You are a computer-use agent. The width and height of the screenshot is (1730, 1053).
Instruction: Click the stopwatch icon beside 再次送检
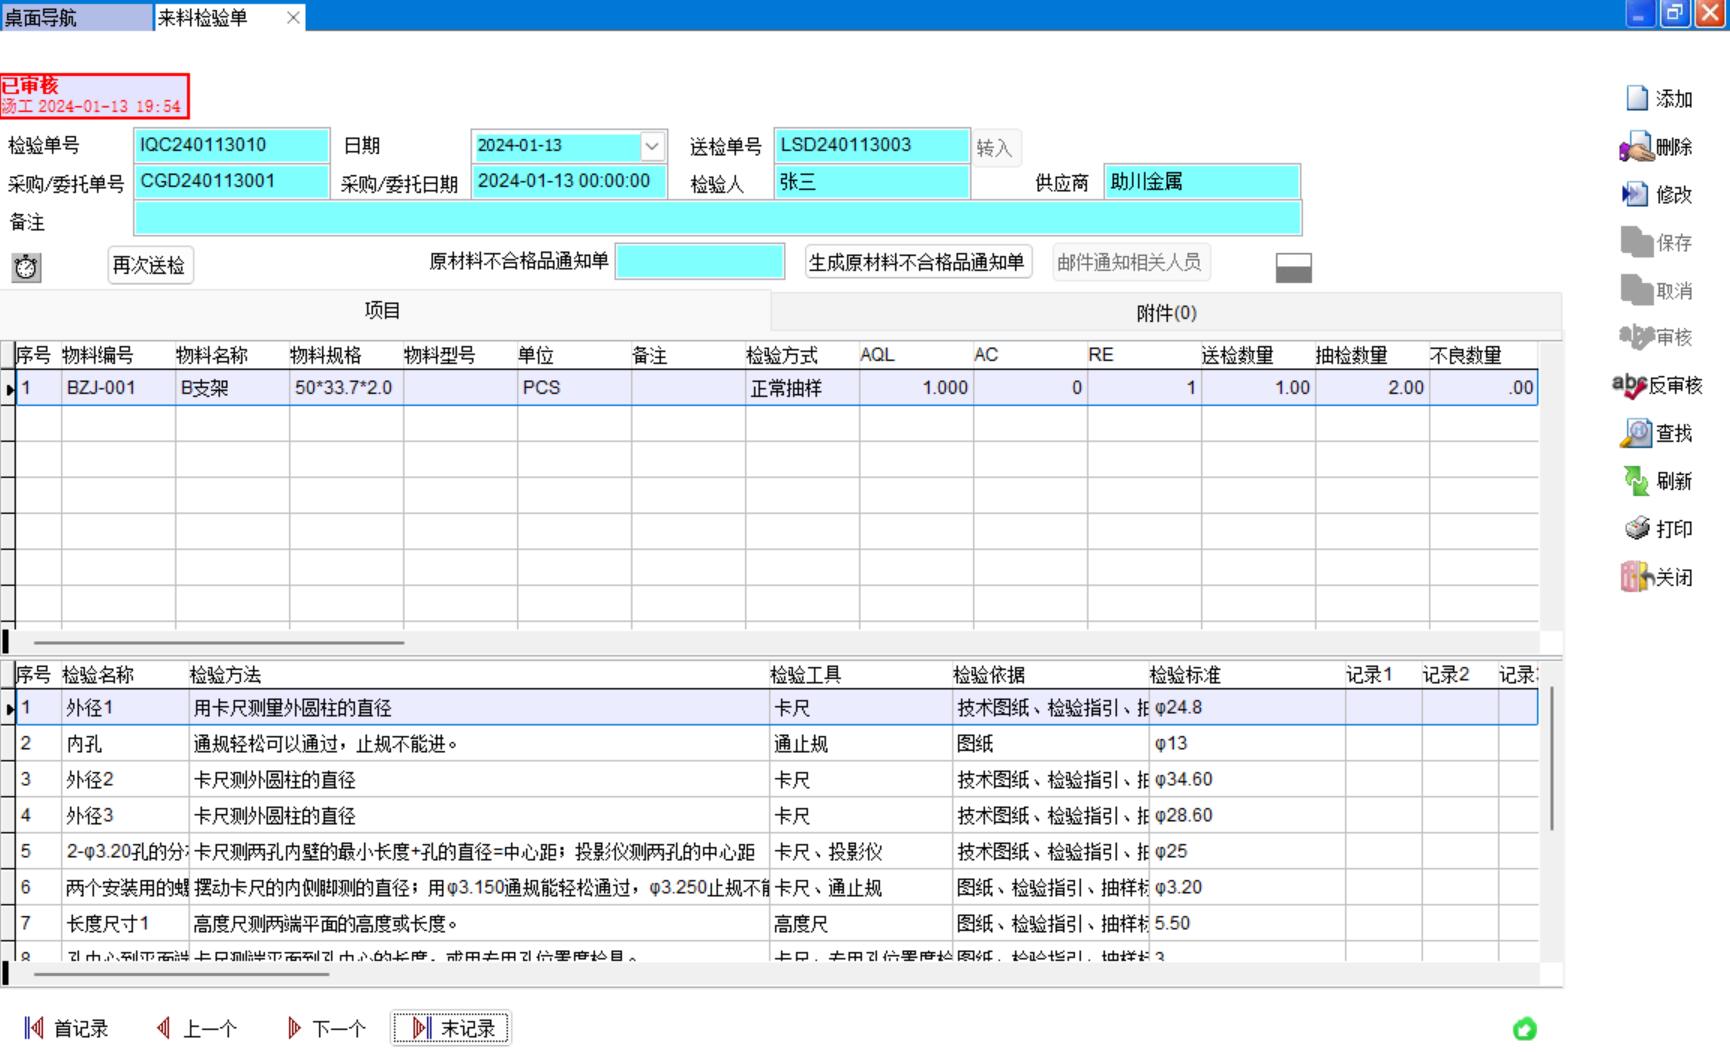point(26,267)
